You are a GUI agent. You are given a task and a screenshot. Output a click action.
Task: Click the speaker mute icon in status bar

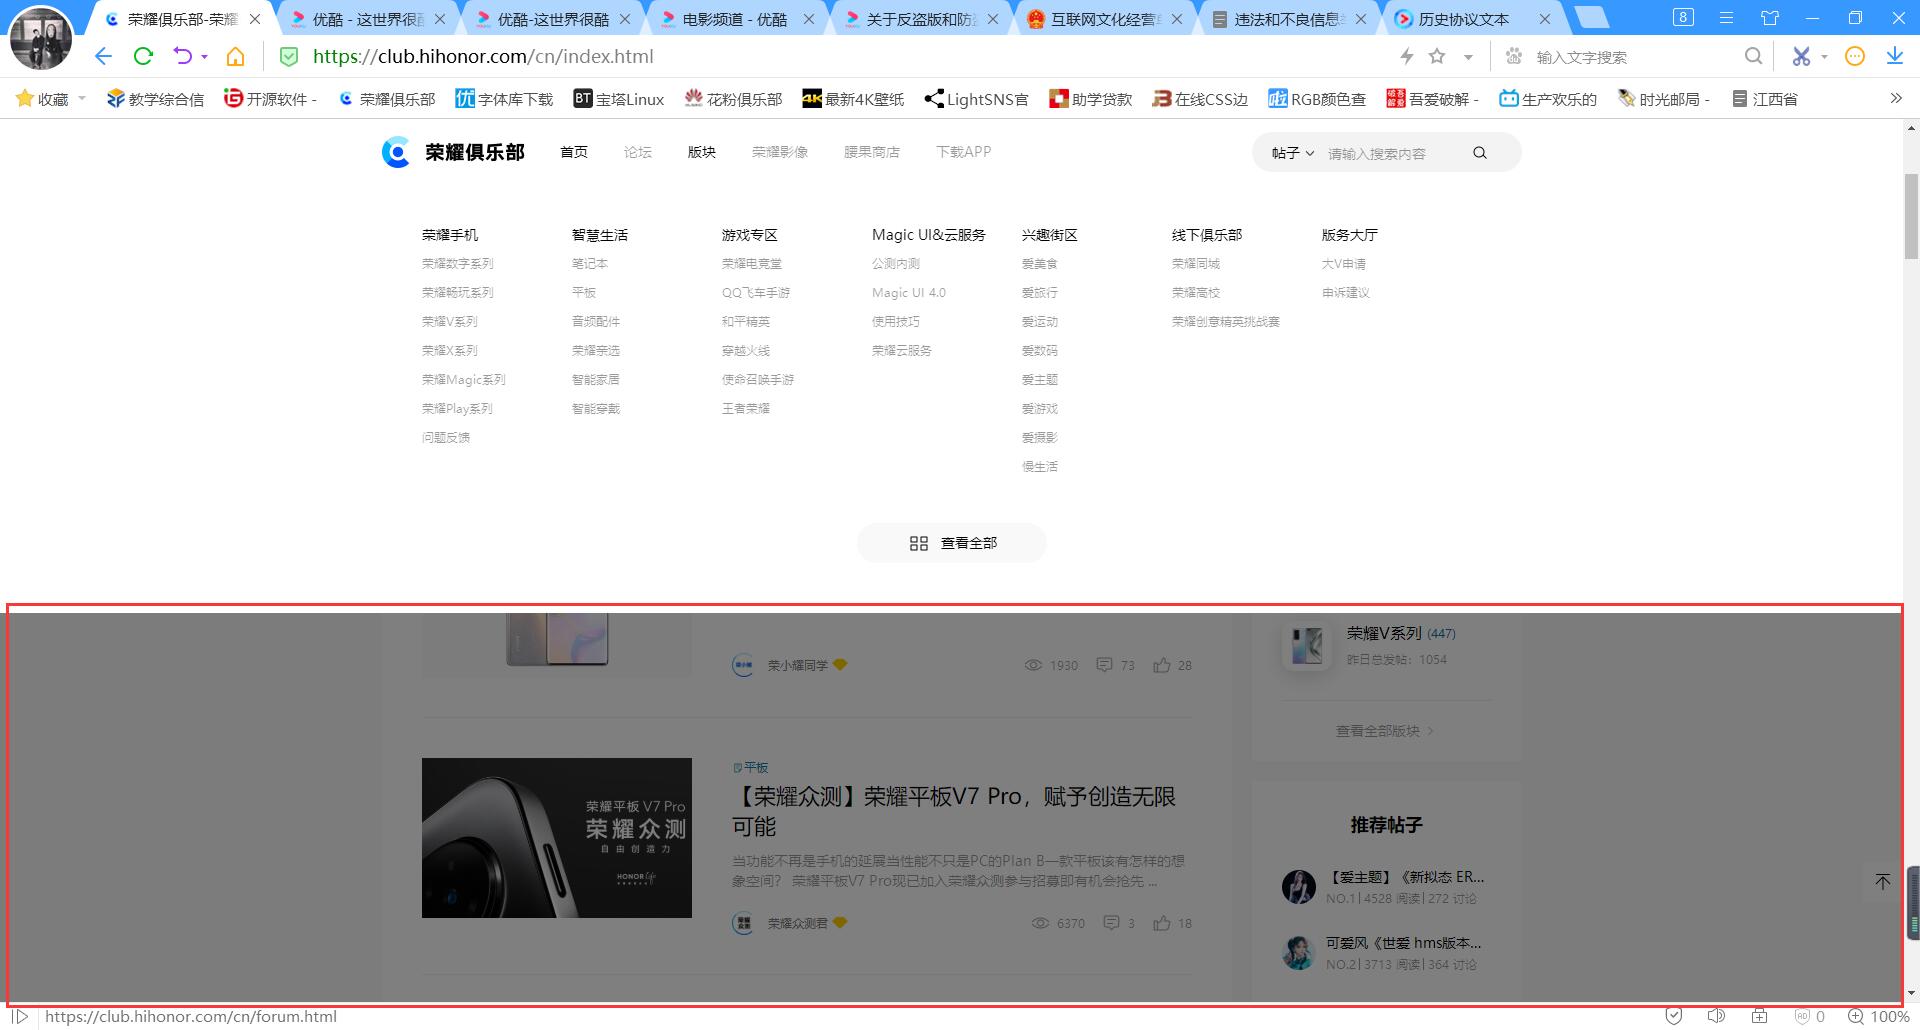coord(1716,1016)
